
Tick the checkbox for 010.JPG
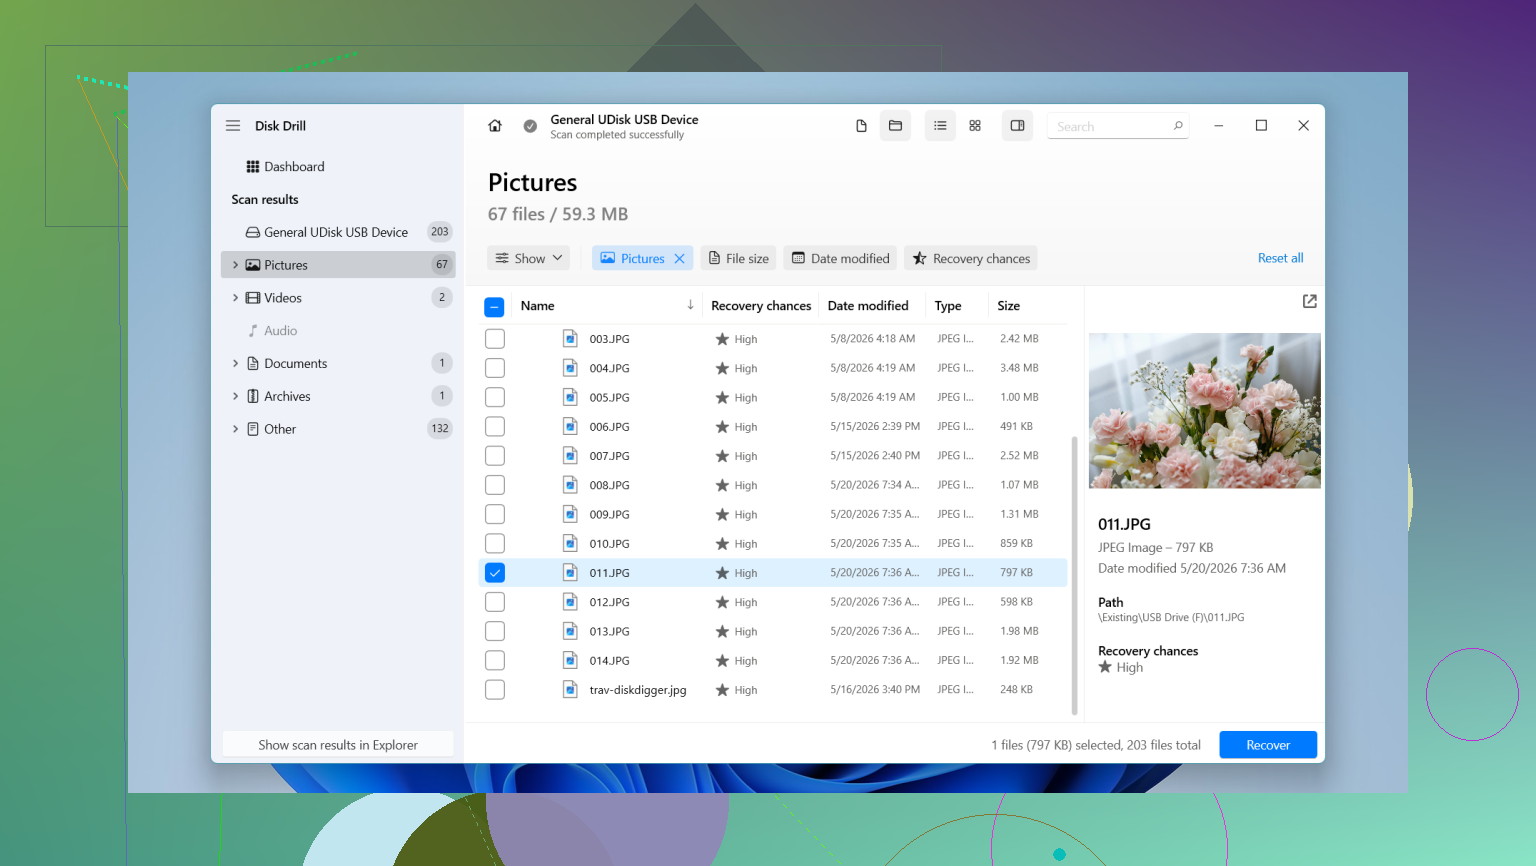[495, 544]
